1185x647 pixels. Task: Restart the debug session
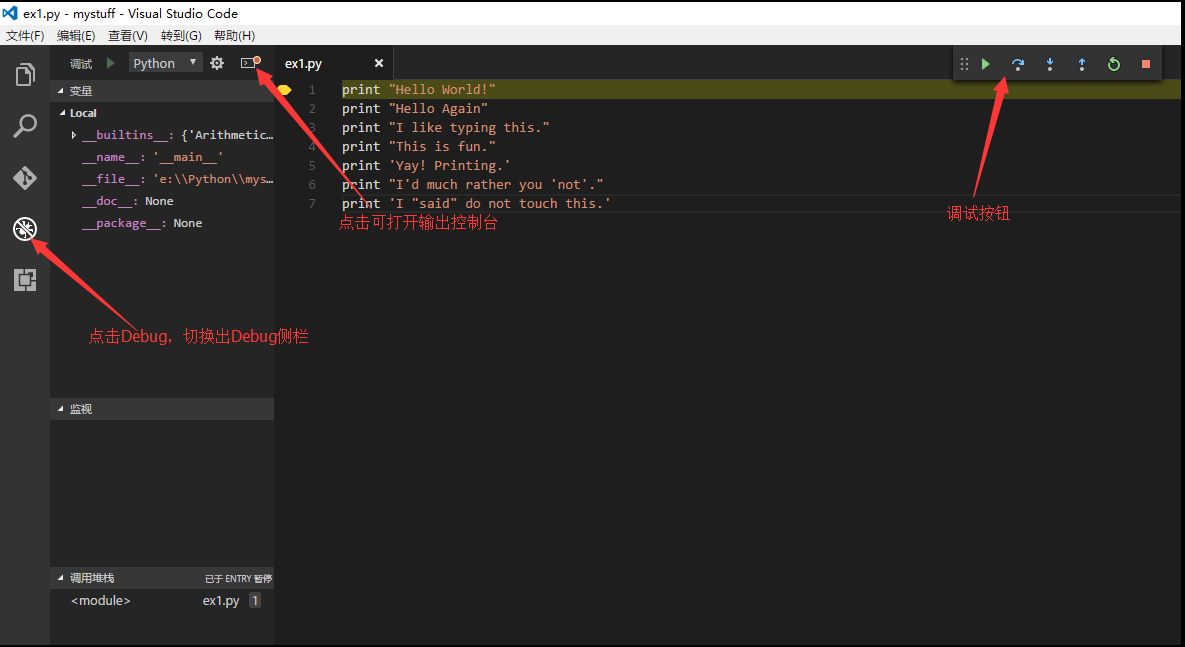[x=1113, y=64]
